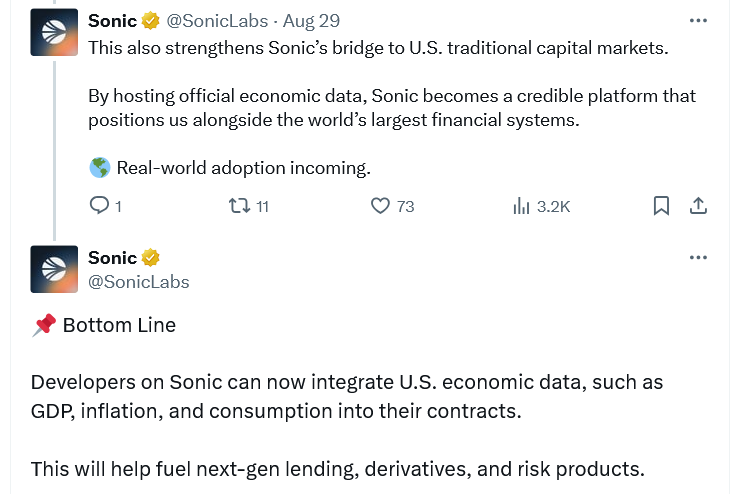Open more options on the Aug 29 post
The width and height of the screenshot is (741, 494).
[x=698, y=20]
